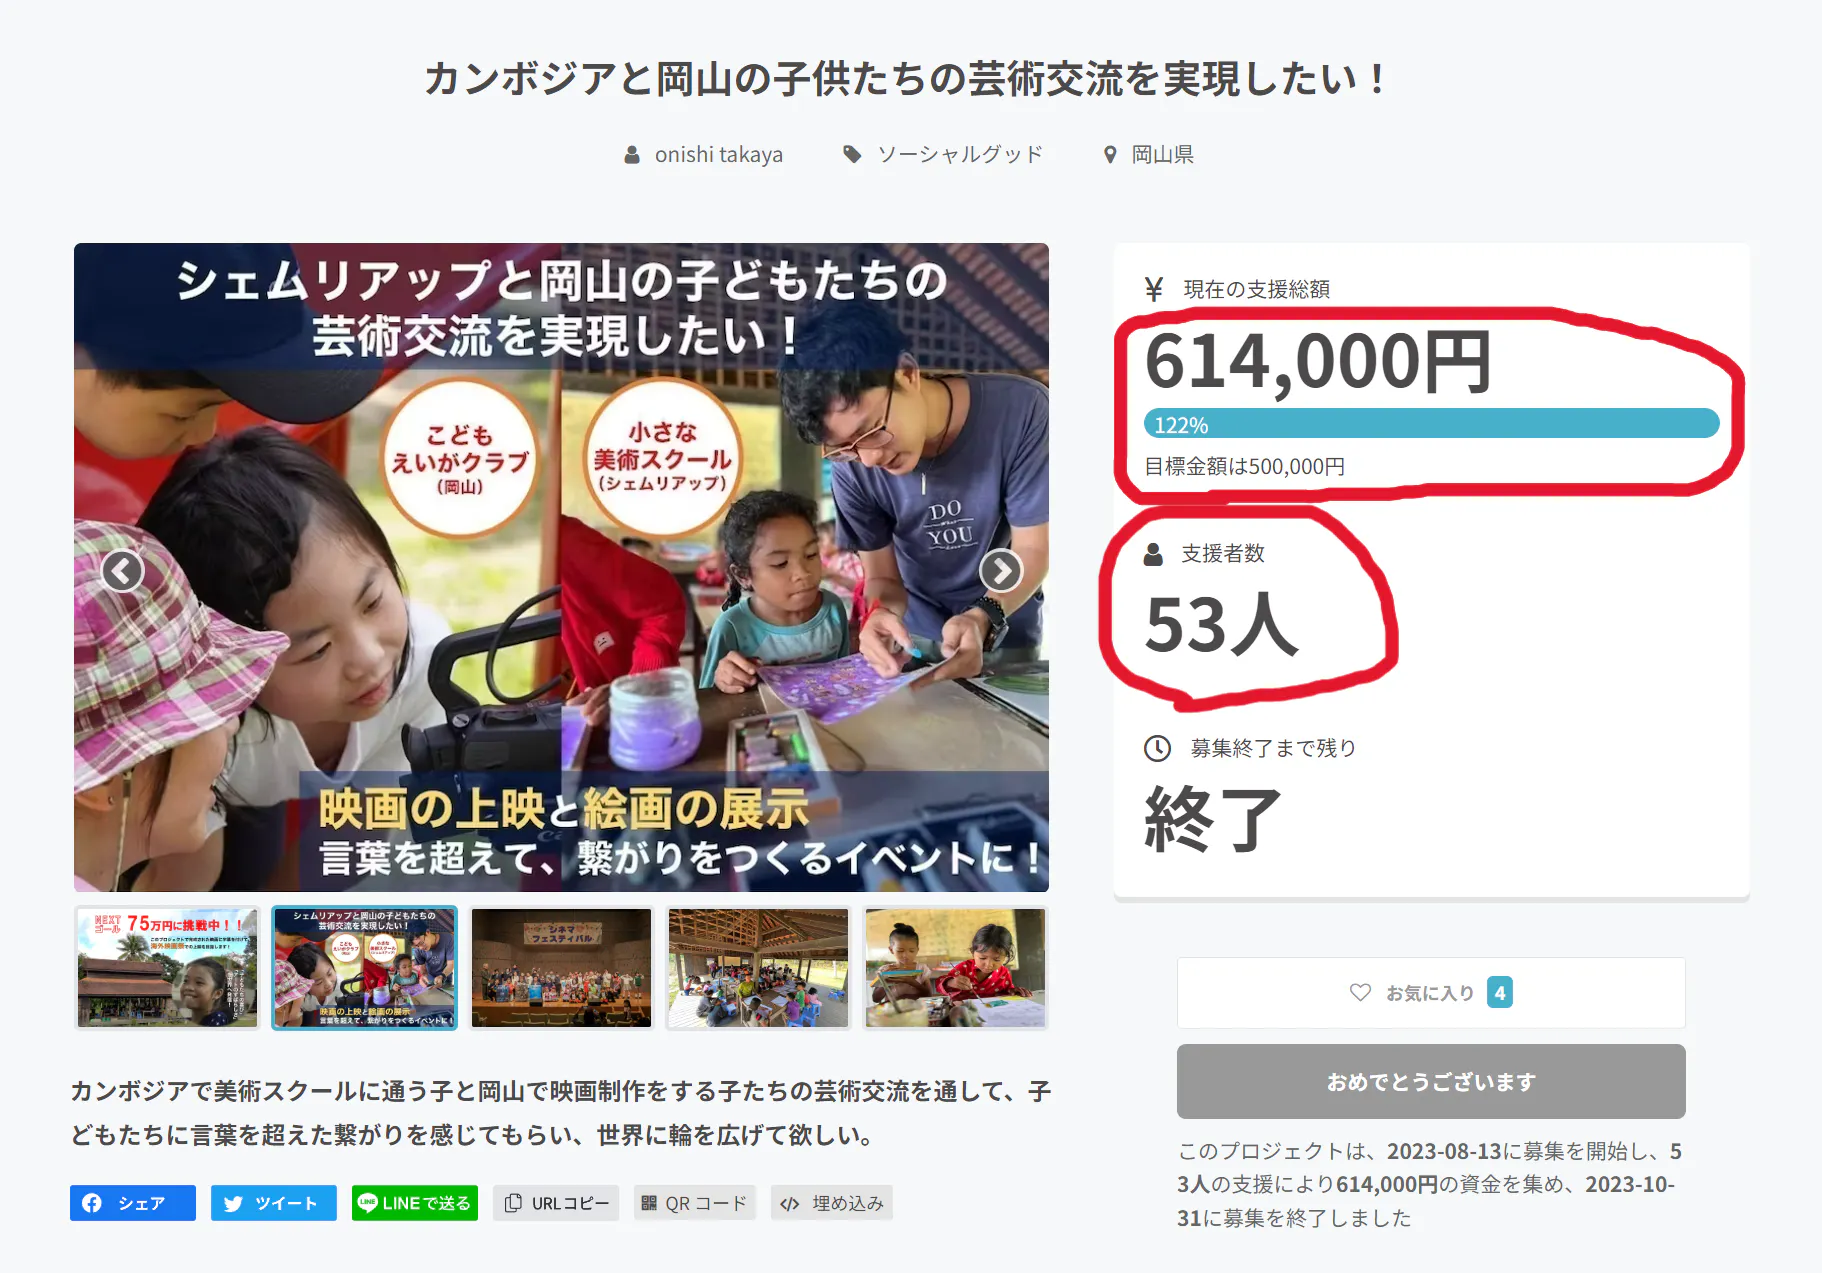Show the QR code for project

point(694,1203)
